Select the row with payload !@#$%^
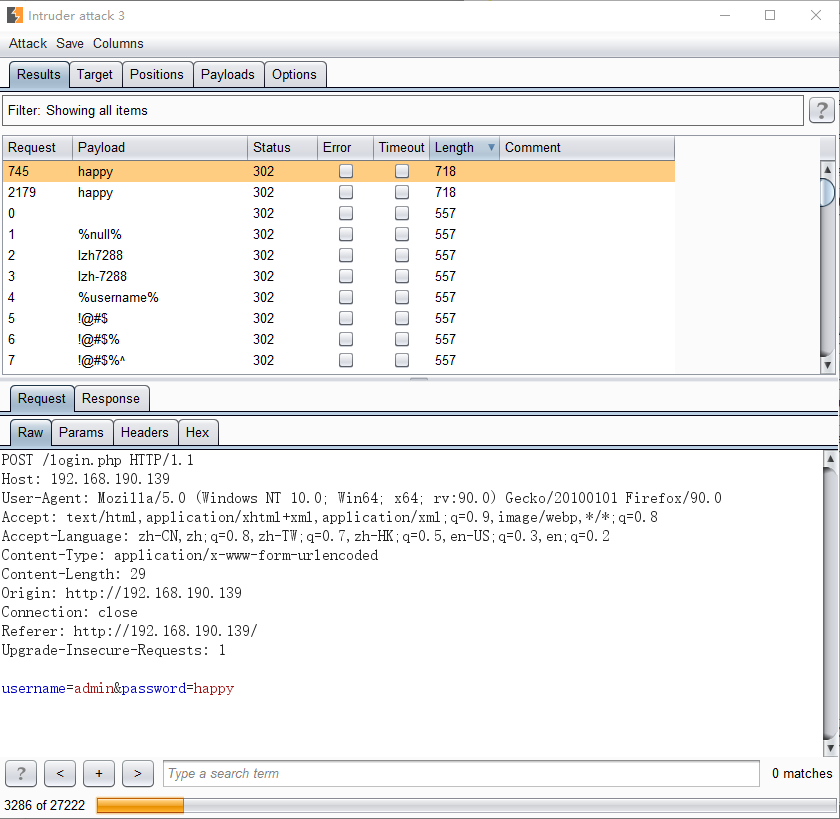Image resolution: width=840 pixels, height=819 pixels. click(x=339, y=360)
